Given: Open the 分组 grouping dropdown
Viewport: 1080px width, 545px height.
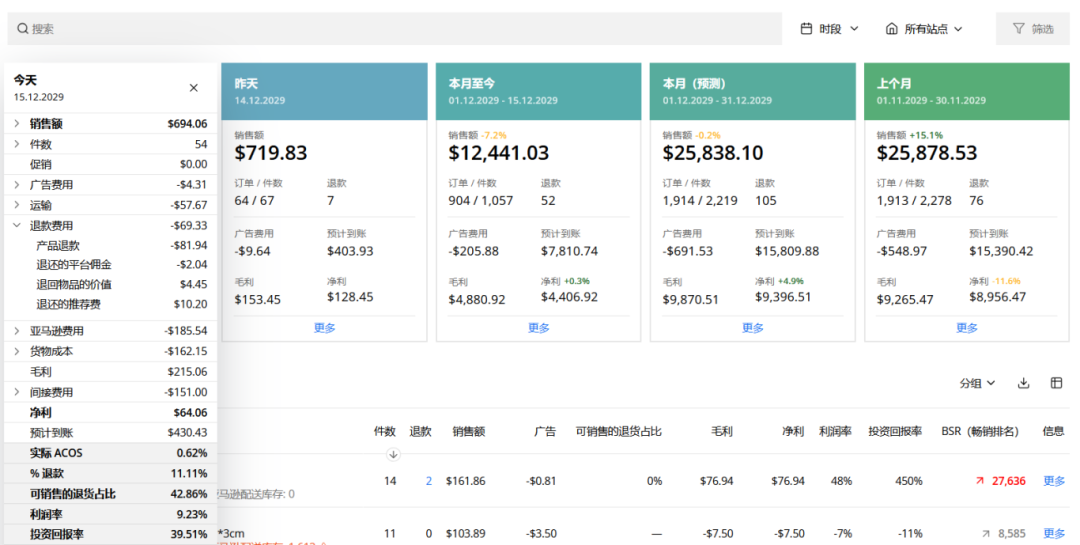Looking at the screenshot, I should (977, 383).
